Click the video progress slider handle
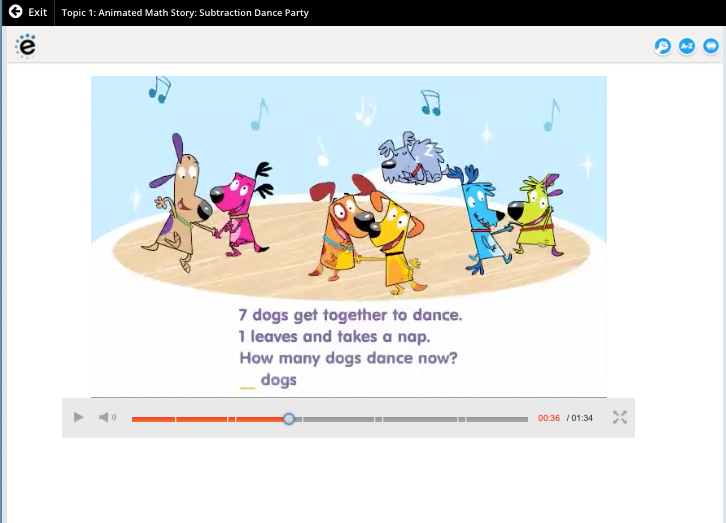Image resolution: width=726 pixels, height=523 pixels. pyautogui.click(x=289, y=419)
